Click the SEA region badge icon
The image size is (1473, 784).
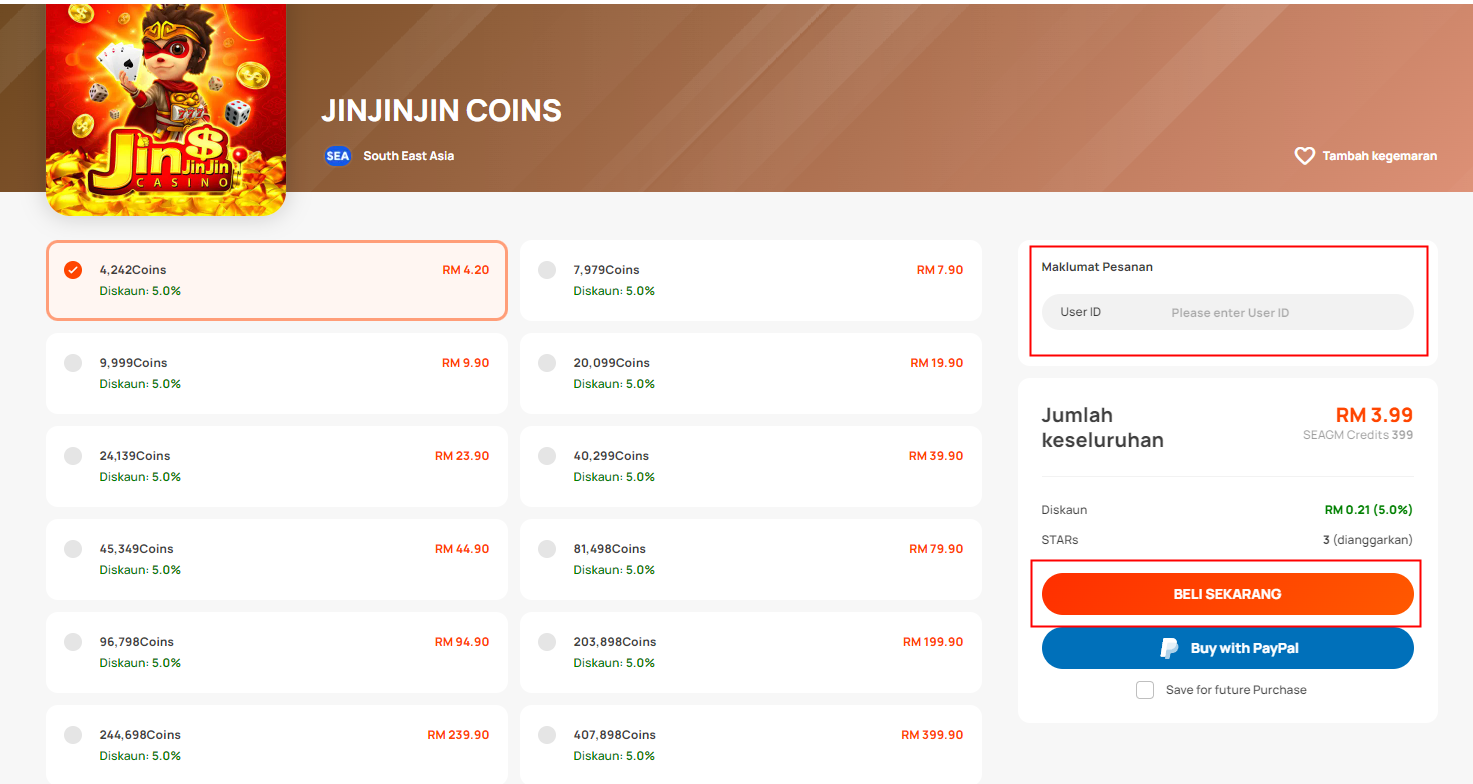point(338,156)
